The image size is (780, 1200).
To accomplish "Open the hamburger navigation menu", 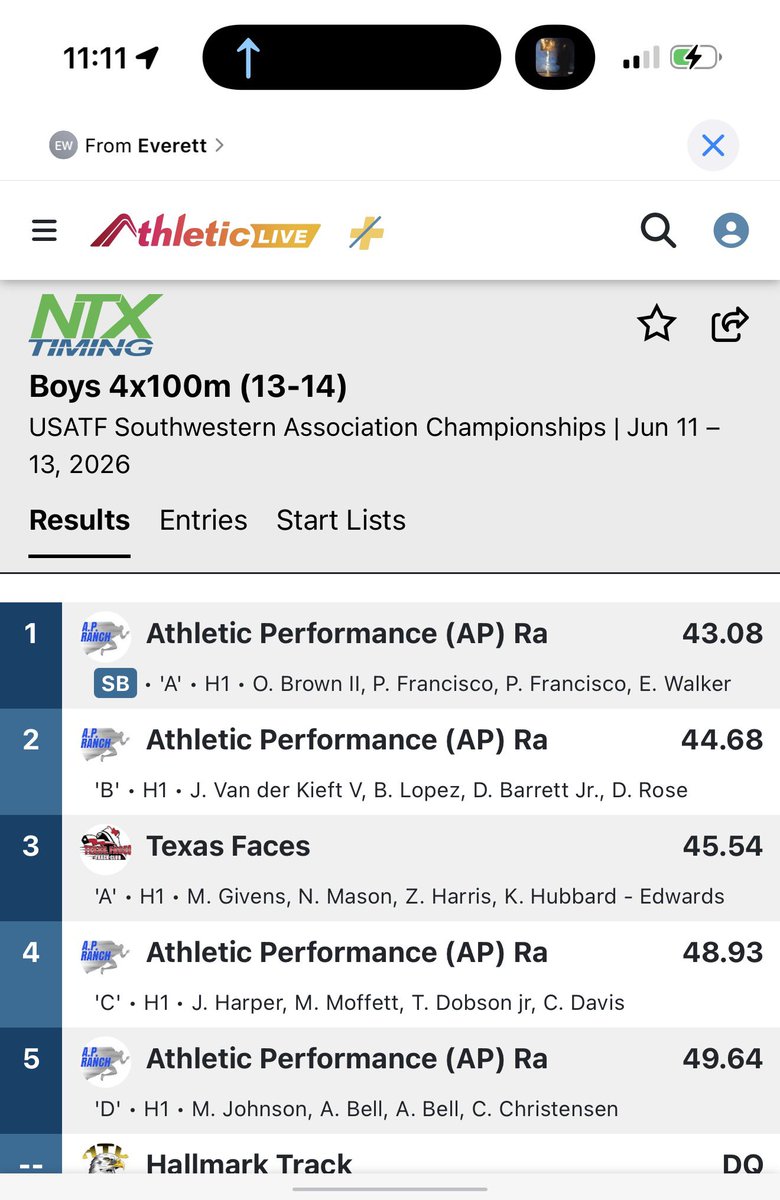I will (x=44, y=232).
